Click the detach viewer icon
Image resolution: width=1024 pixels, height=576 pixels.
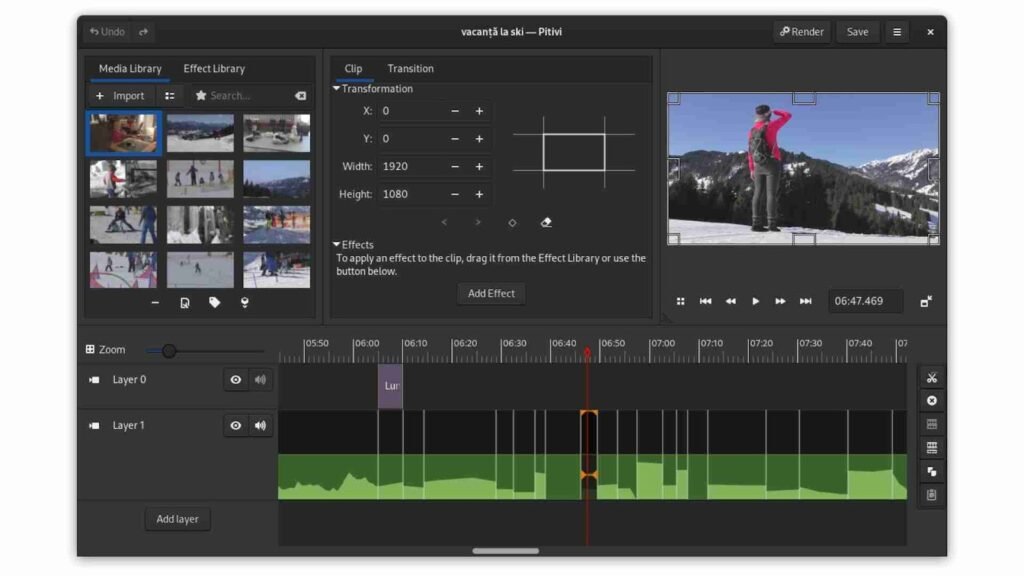[926, 301]
